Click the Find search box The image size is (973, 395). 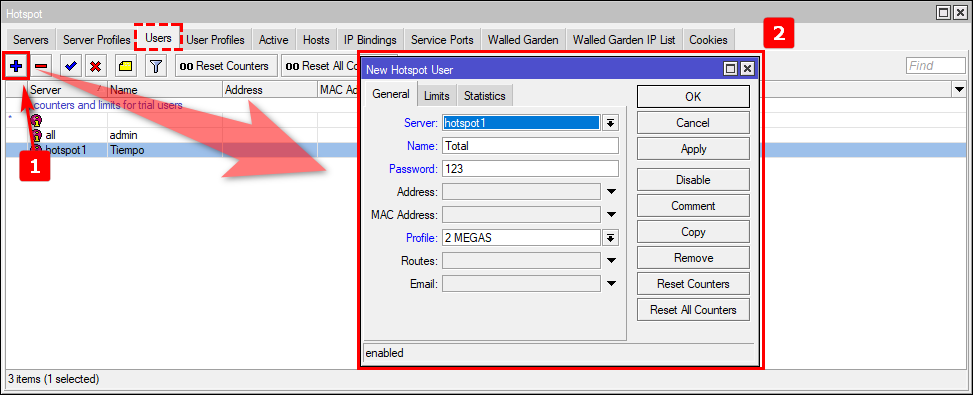936,66
